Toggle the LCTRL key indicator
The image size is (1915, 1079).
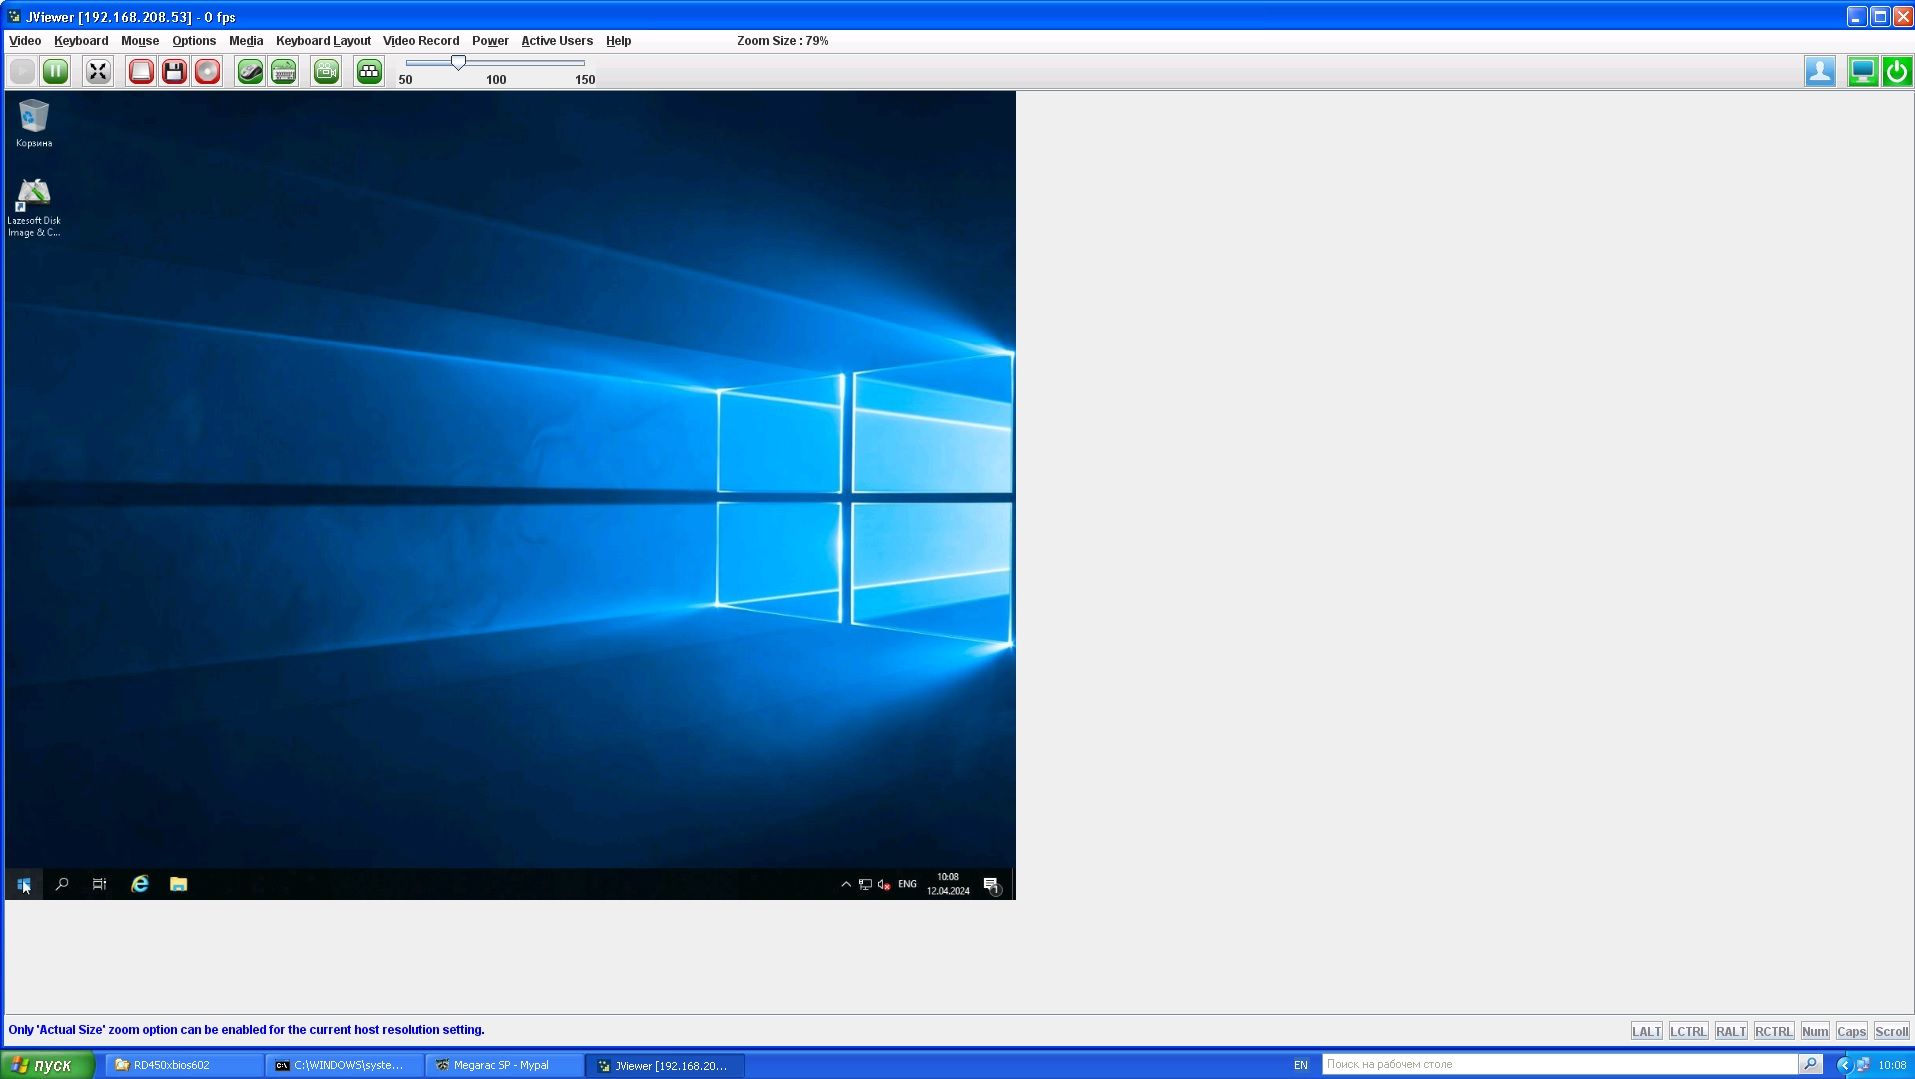pyautogui.click(x=1688, y=1031)
